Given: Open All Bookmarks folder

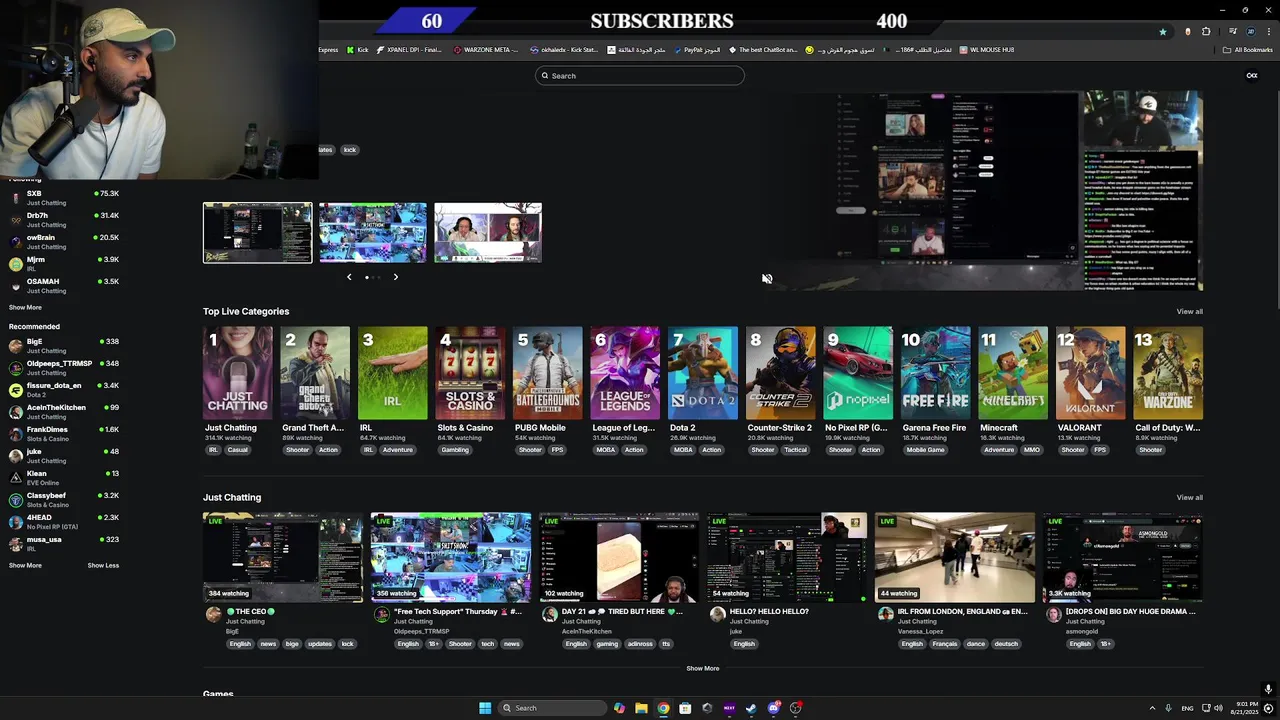Looking at the screenshot, I should click(1247, 50).
